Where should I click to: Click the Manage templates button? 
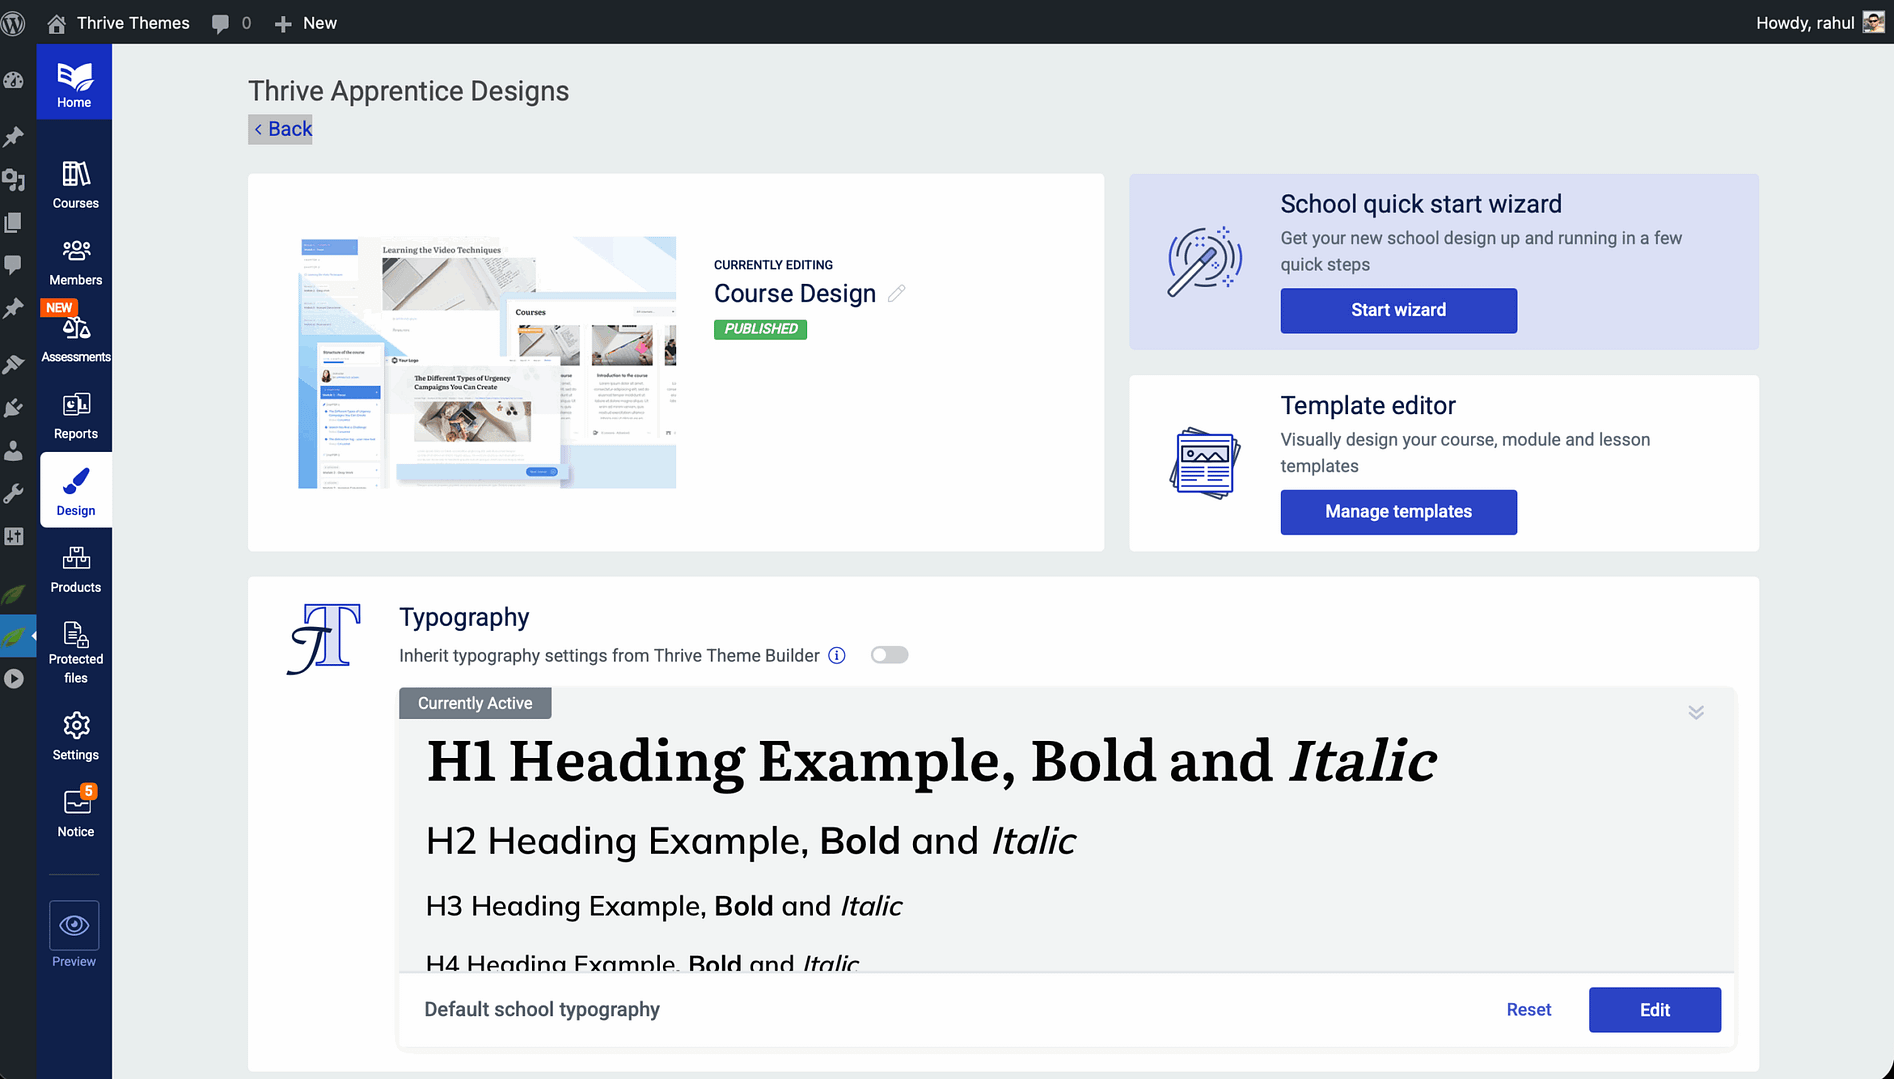[1398, 512]
